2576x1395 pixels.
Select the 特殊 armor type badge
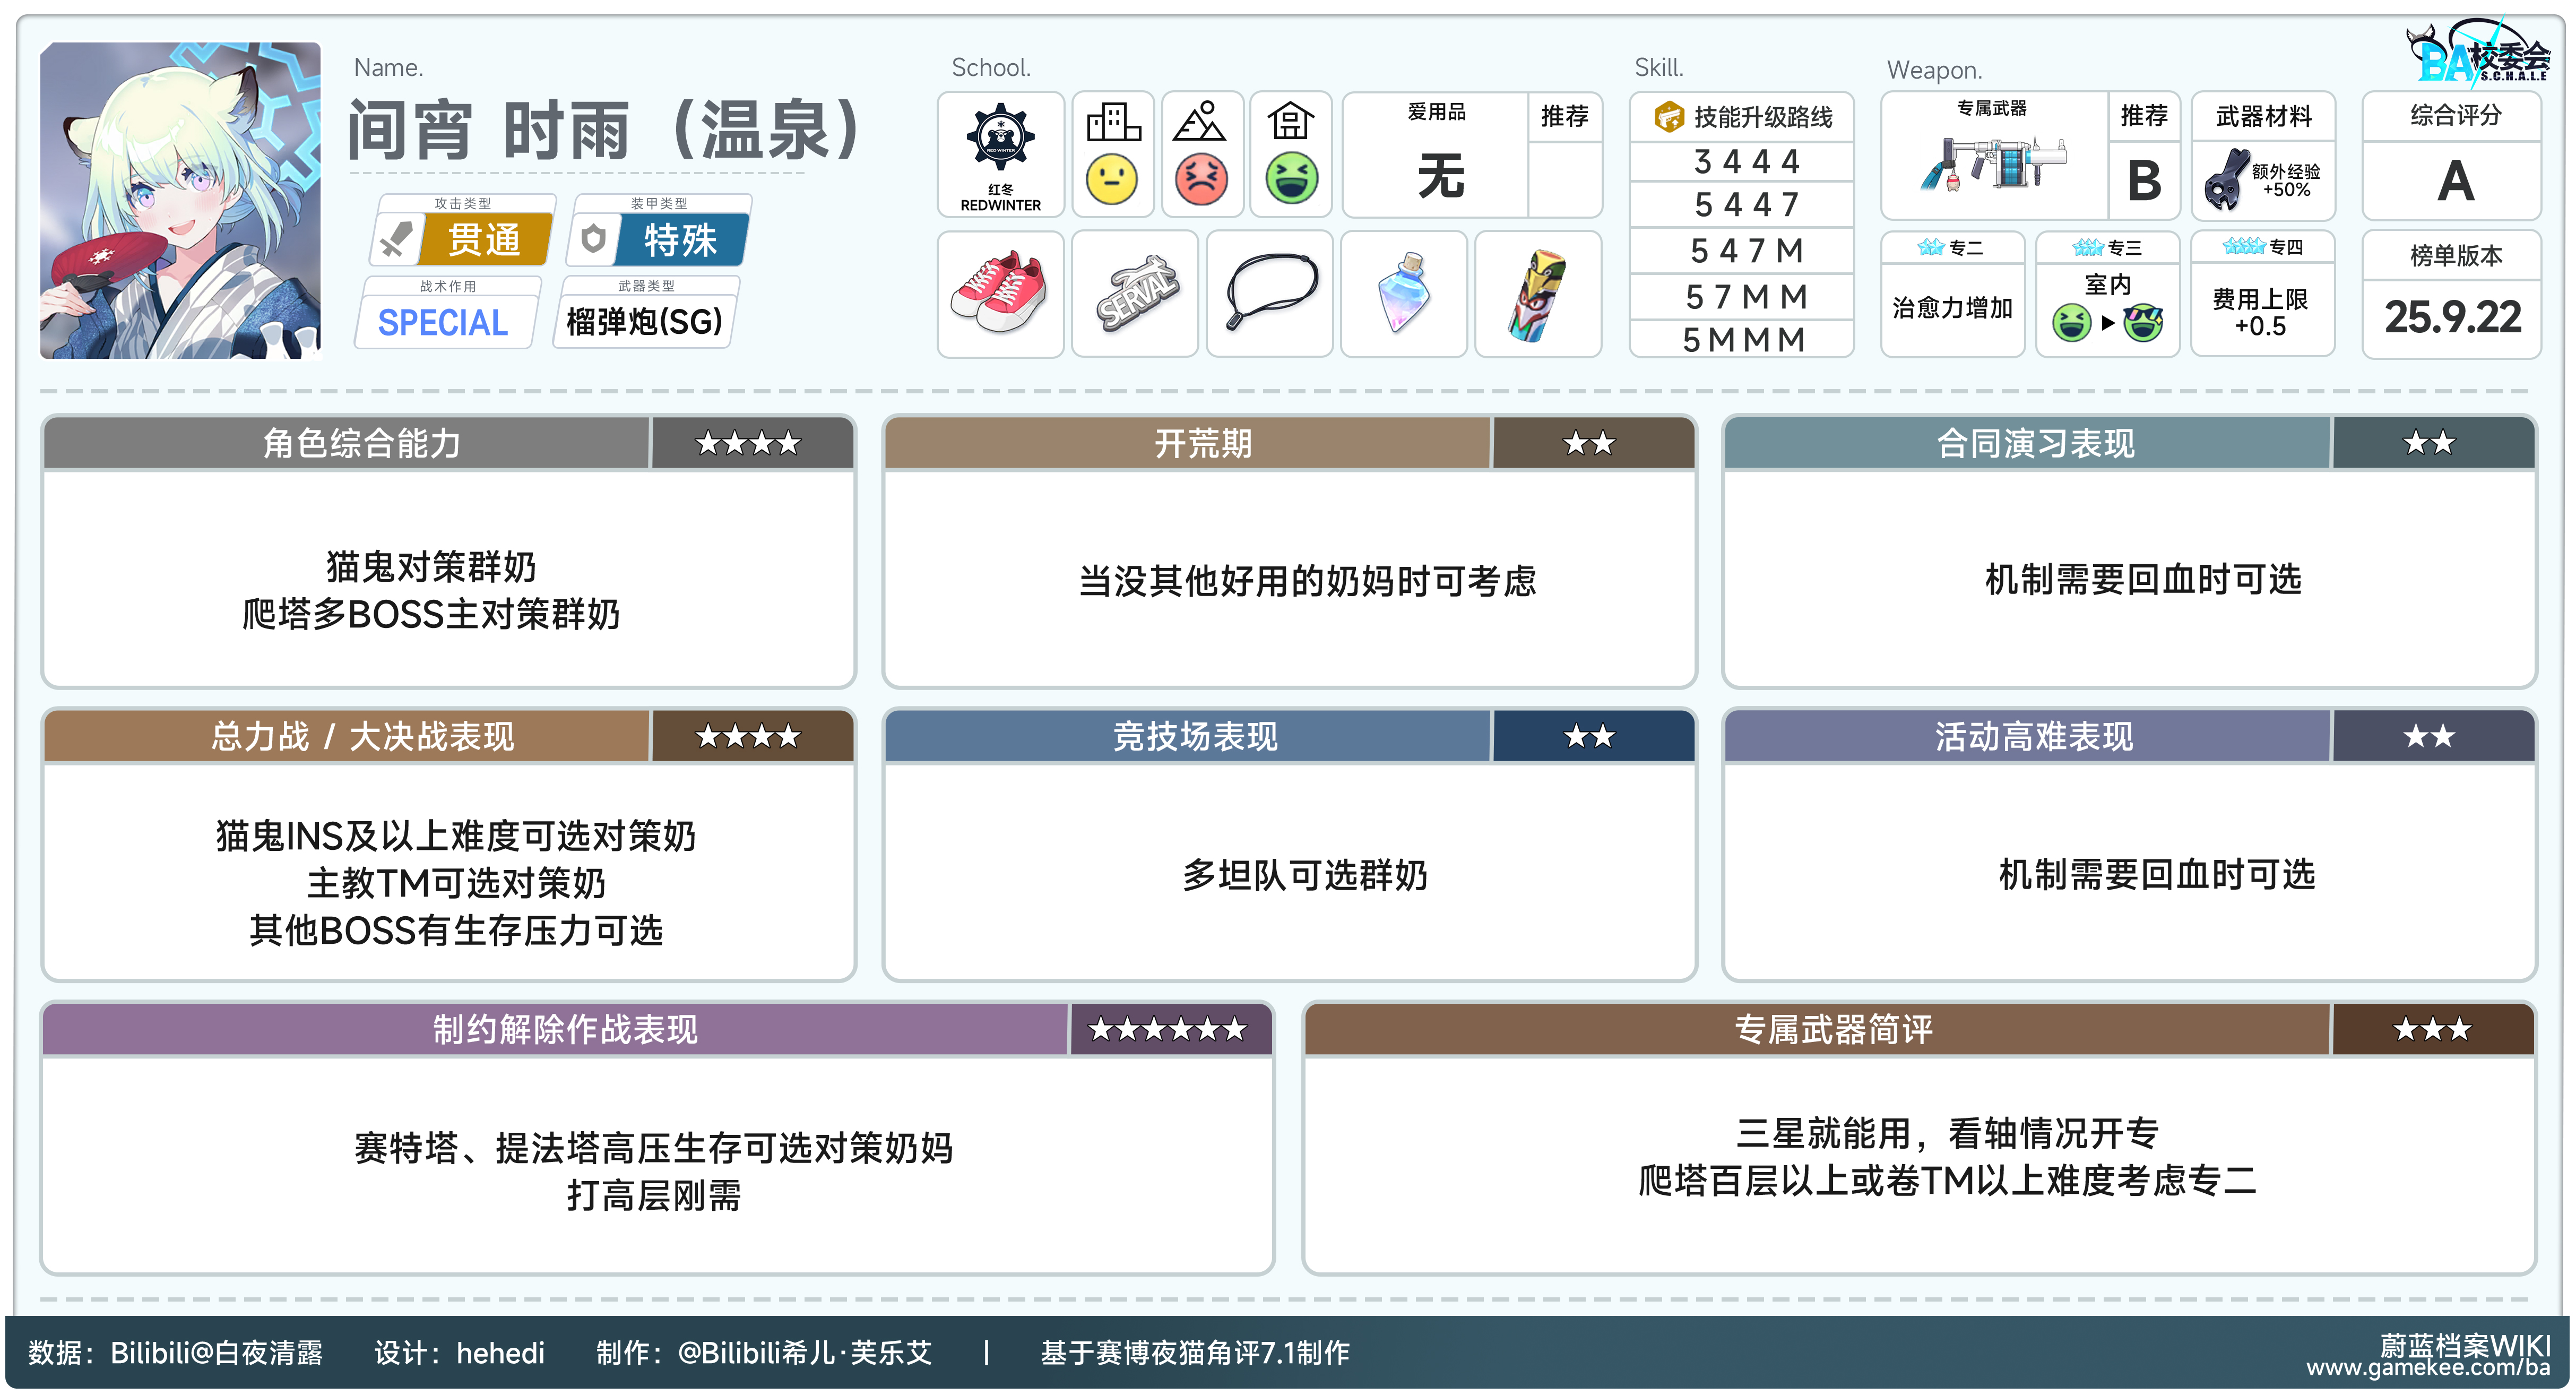[x=680, y=240]
